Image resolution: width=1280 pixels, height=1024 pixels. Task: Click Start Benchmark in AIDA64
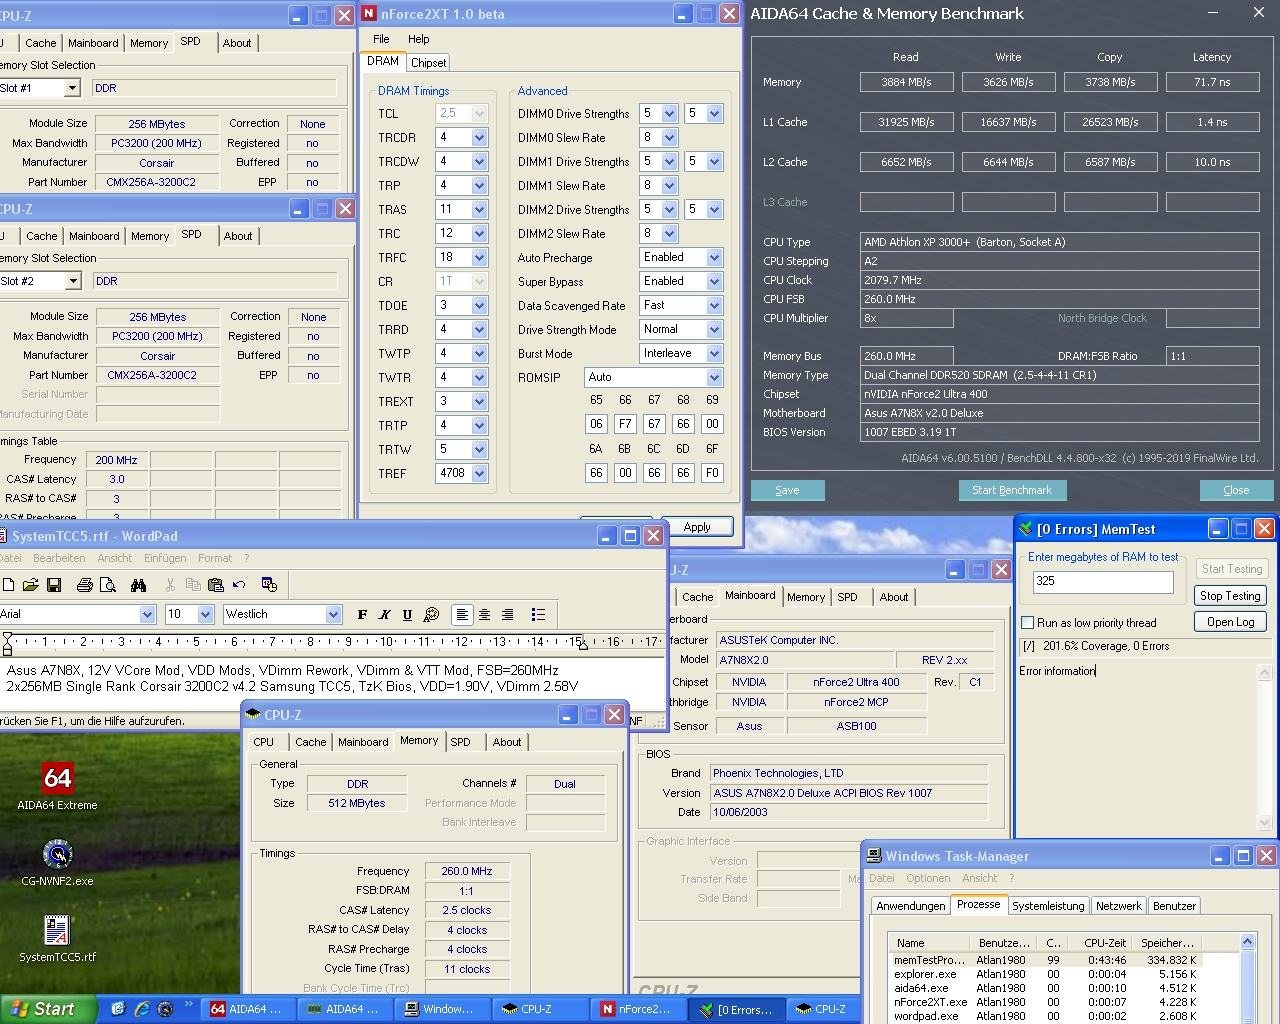pyautogui.click(x=1012, y=490)
